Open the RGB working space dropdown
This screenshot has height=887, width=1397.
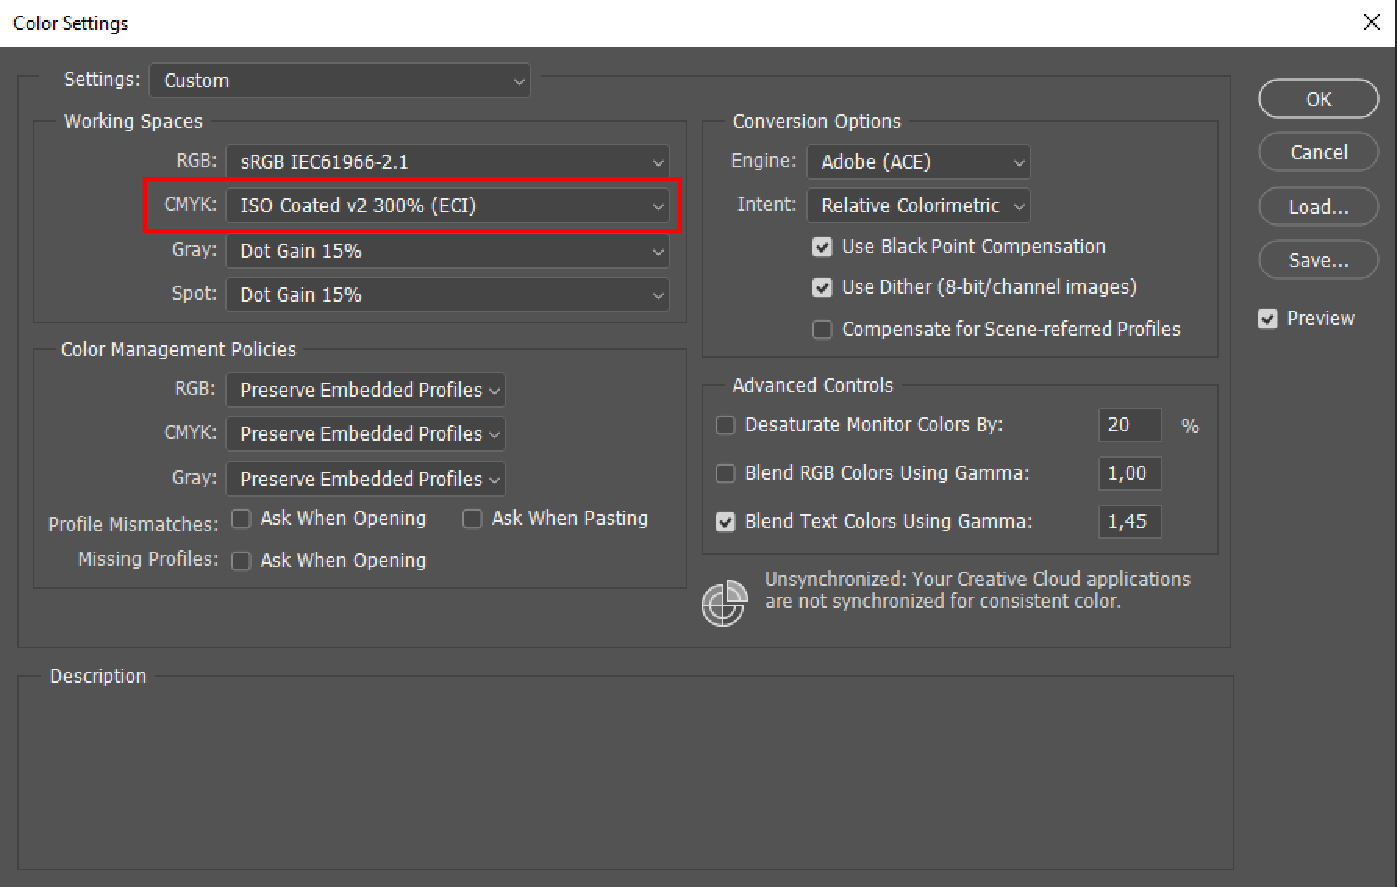pyautogui.click(x=448, y=162)
